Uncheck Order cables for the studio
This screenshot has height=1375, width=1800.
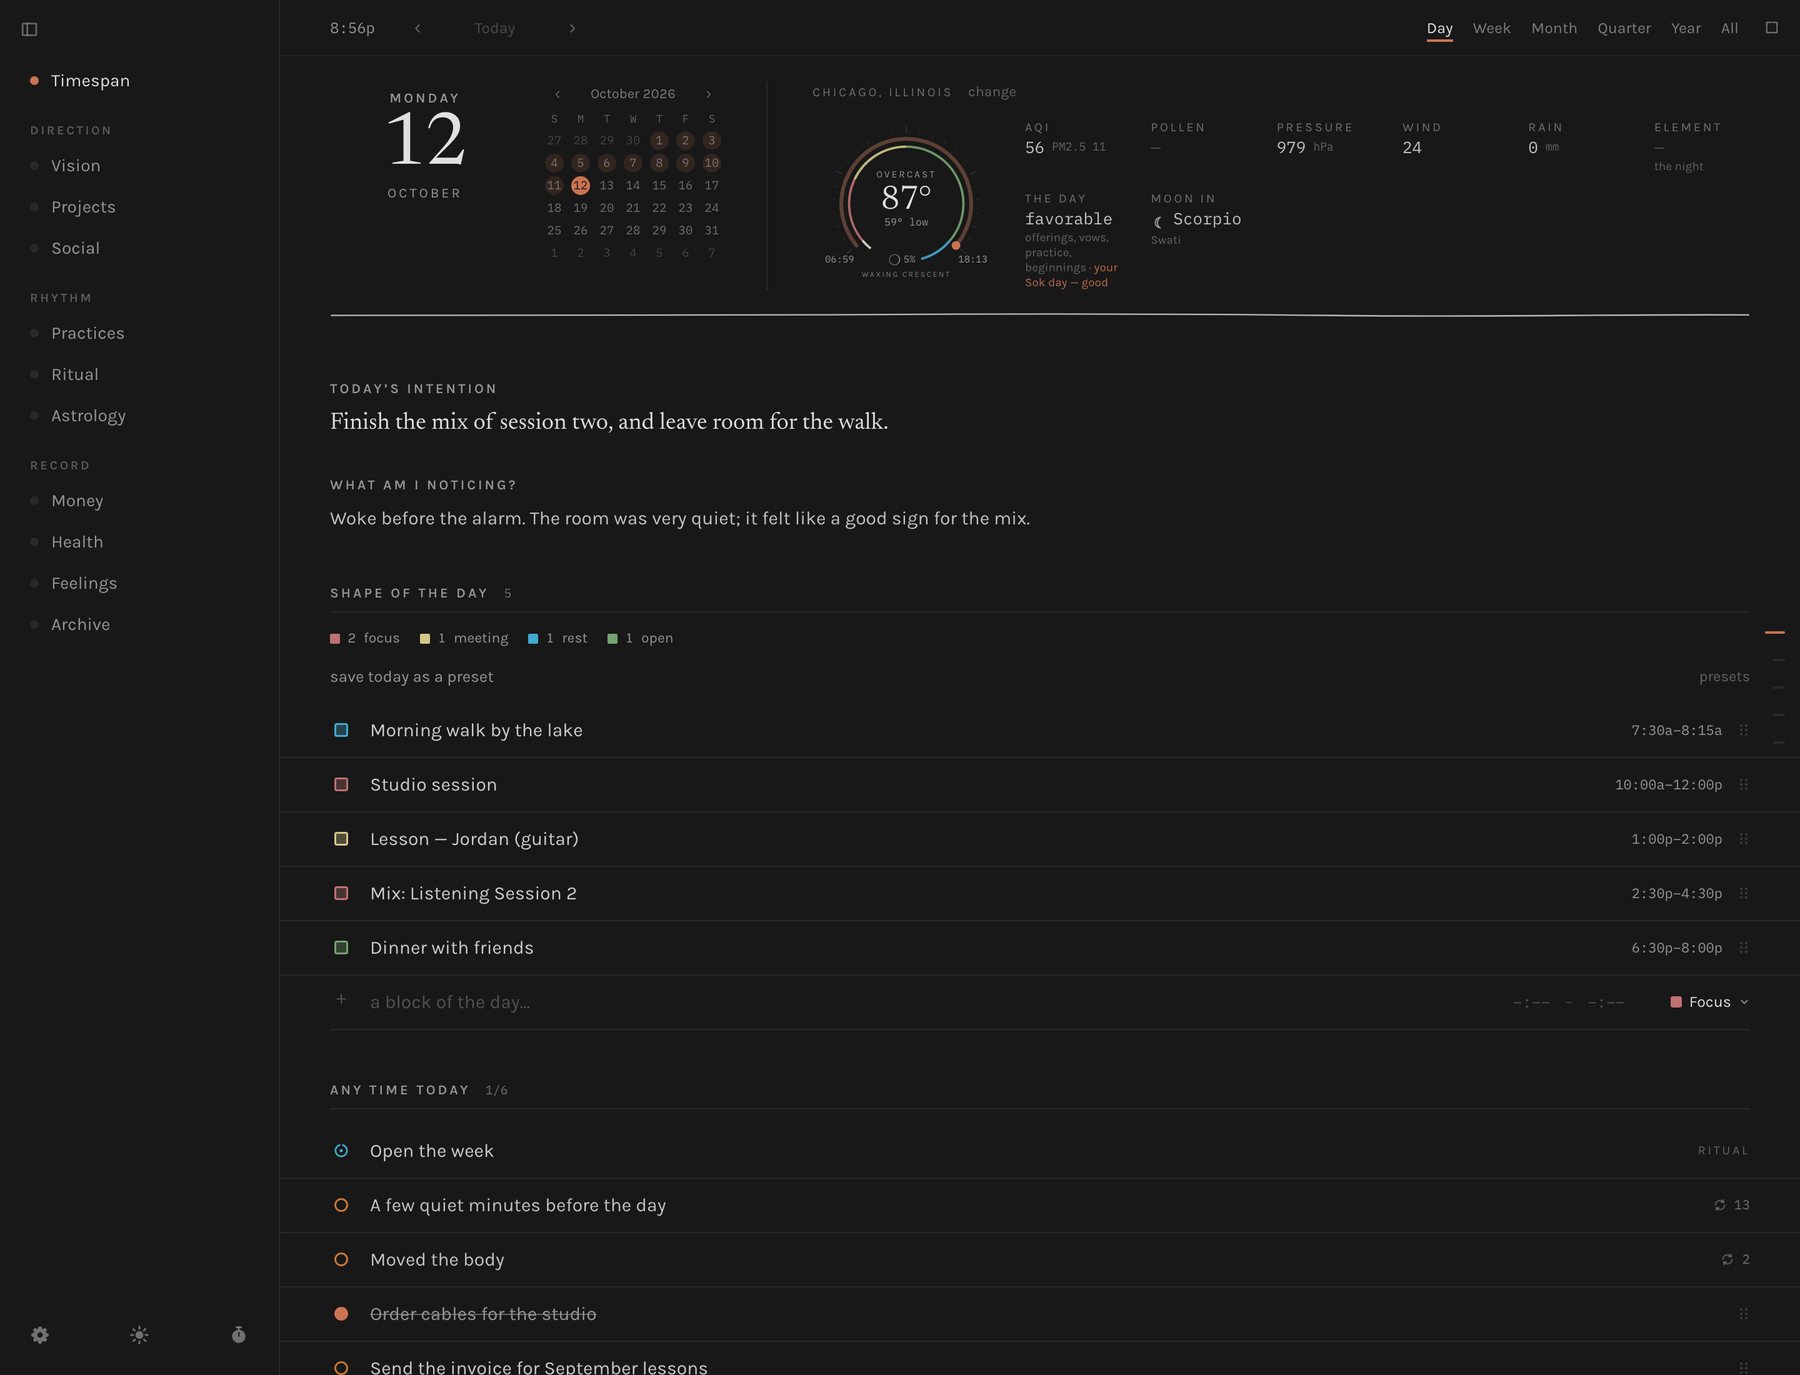(x=341, y=1314)
